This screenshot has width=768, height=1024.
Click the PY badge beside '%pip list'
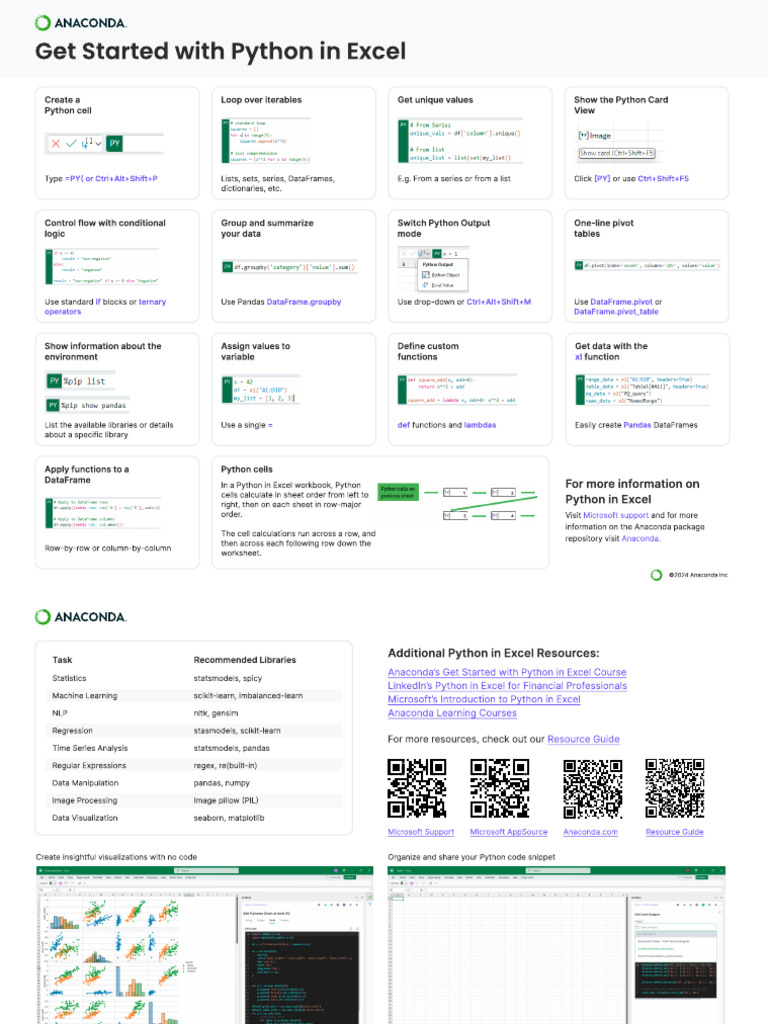(x=54, y=381)
